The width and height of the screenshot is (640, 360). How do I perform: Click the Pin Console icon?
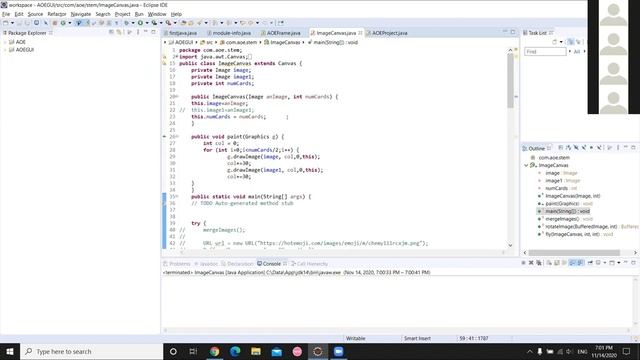[x=590, y=263]
